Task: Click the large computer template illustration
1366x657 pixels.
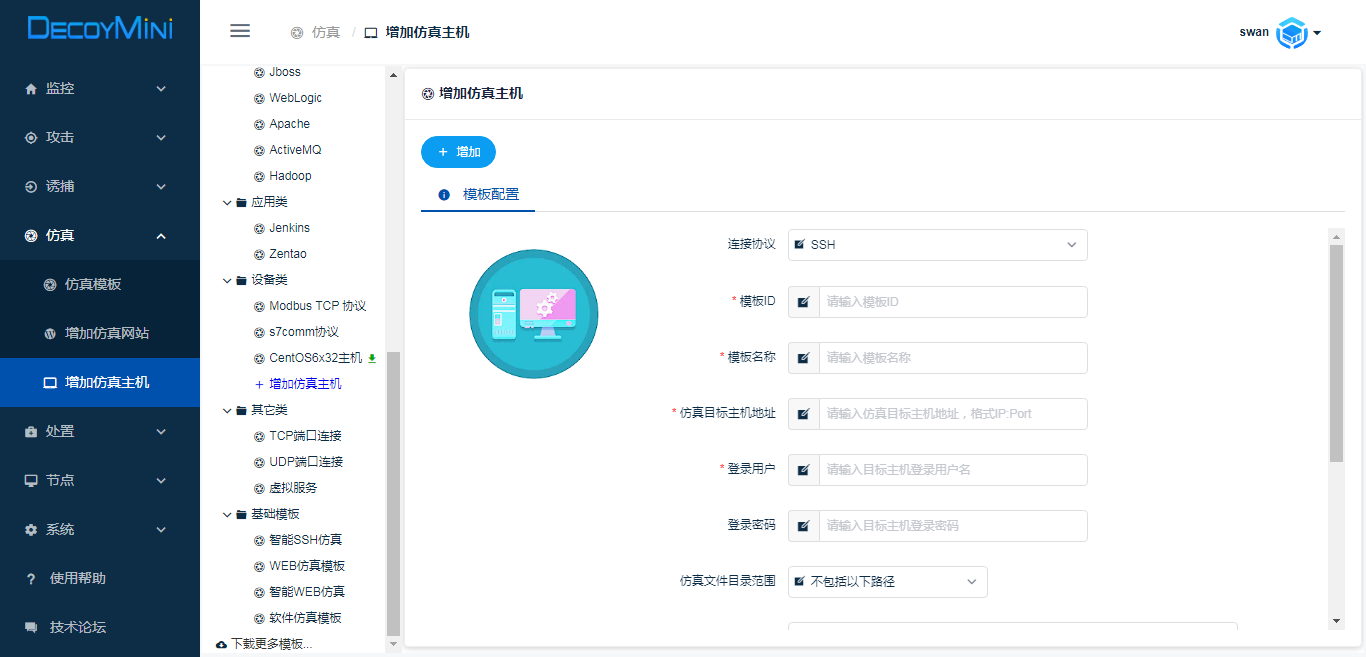Action: pos(534,314)
